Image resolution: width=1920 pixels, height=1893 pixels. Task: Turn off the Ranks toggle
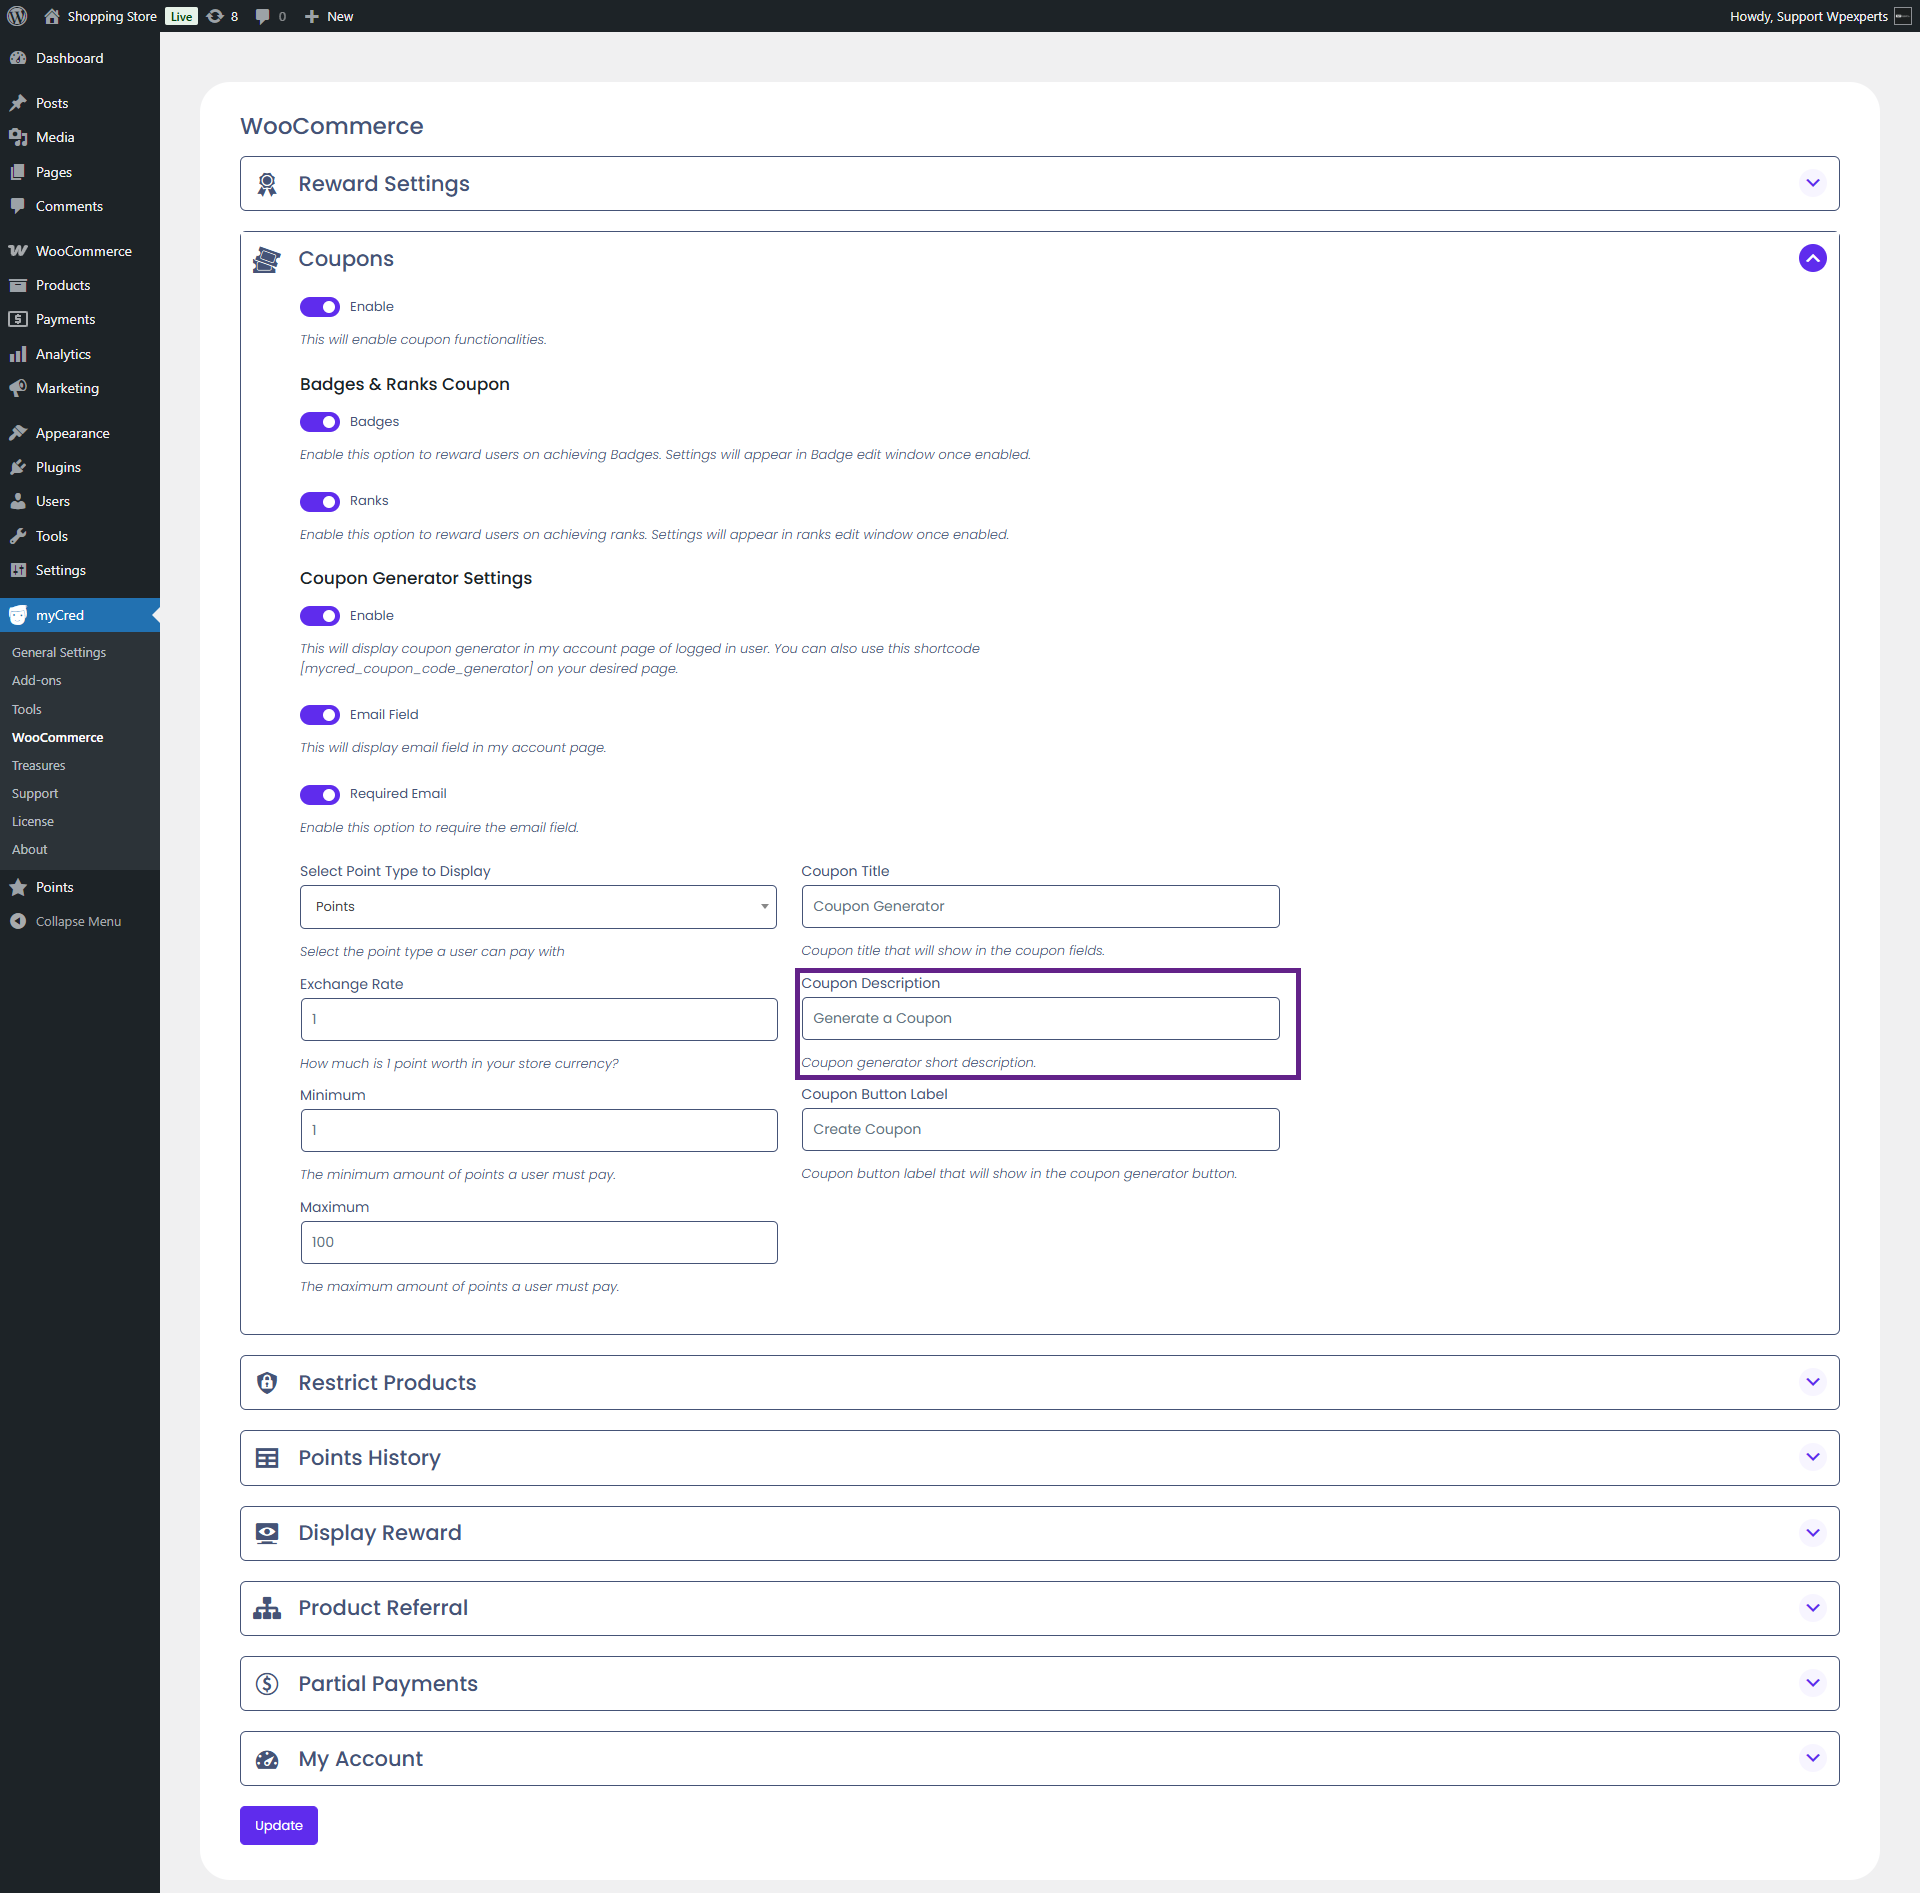point(320,501)
